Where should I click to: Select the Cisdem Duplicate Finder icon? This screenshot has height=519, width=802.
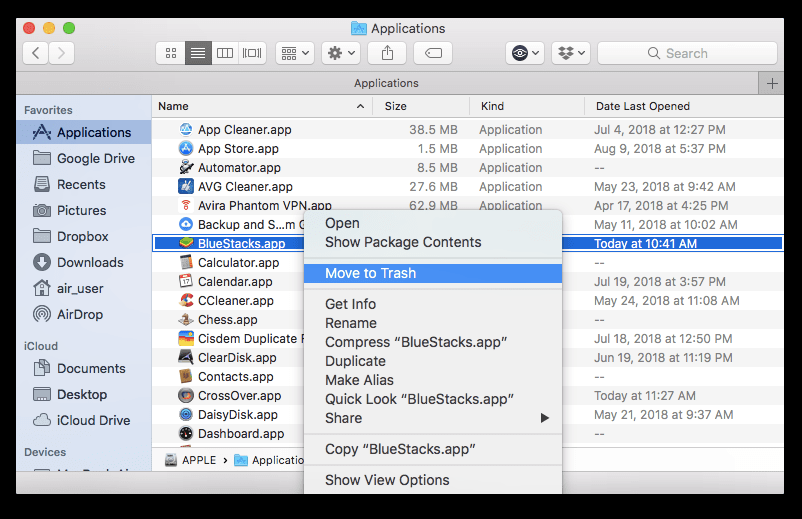[x=186, y=338]
